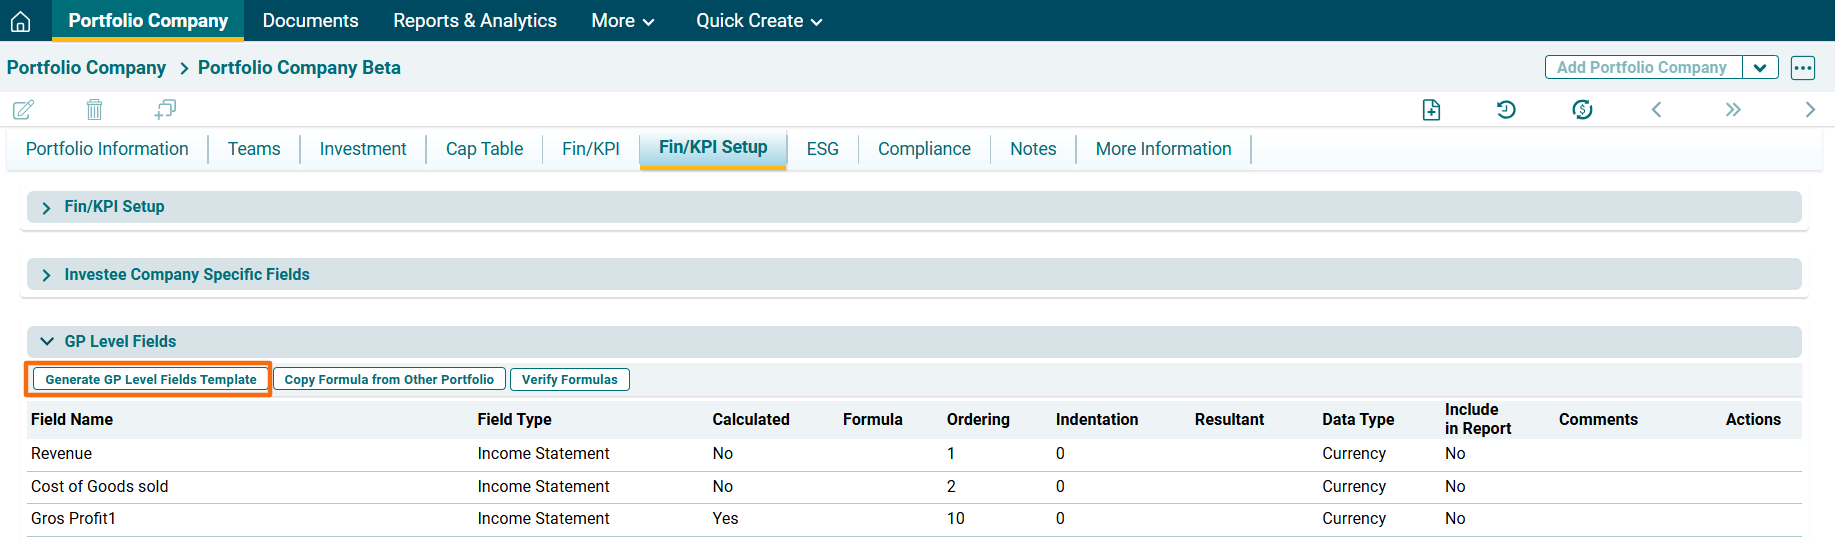Click the currency refresh icon

tap(1582, 109)
